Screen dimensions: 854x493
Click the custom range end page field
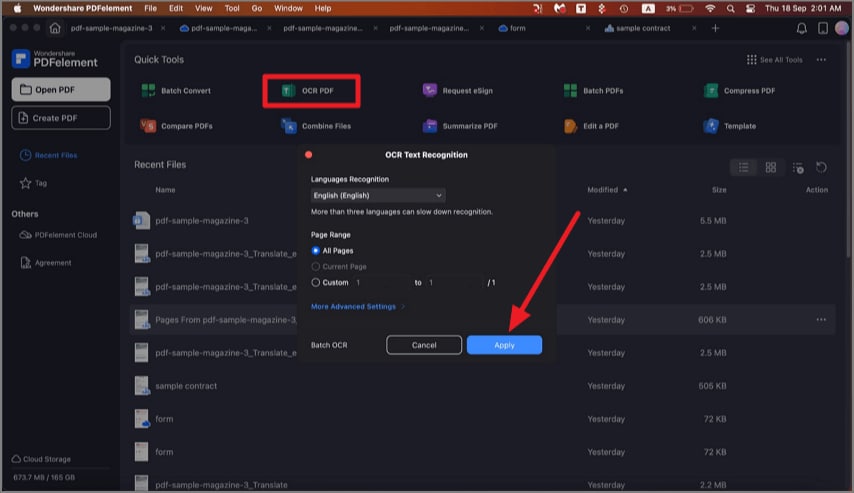pyautogui.click(x=454, y=282)
